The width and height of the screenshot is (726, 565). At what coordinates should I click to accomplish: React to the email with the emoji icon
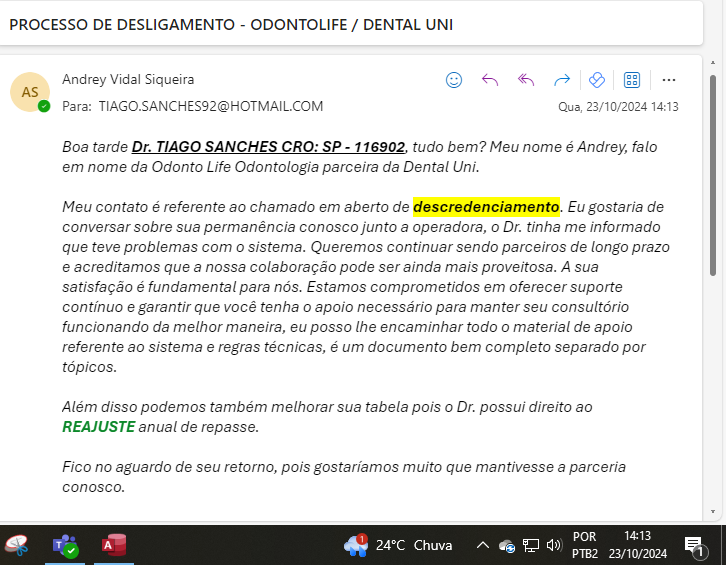tap(454, 80)
